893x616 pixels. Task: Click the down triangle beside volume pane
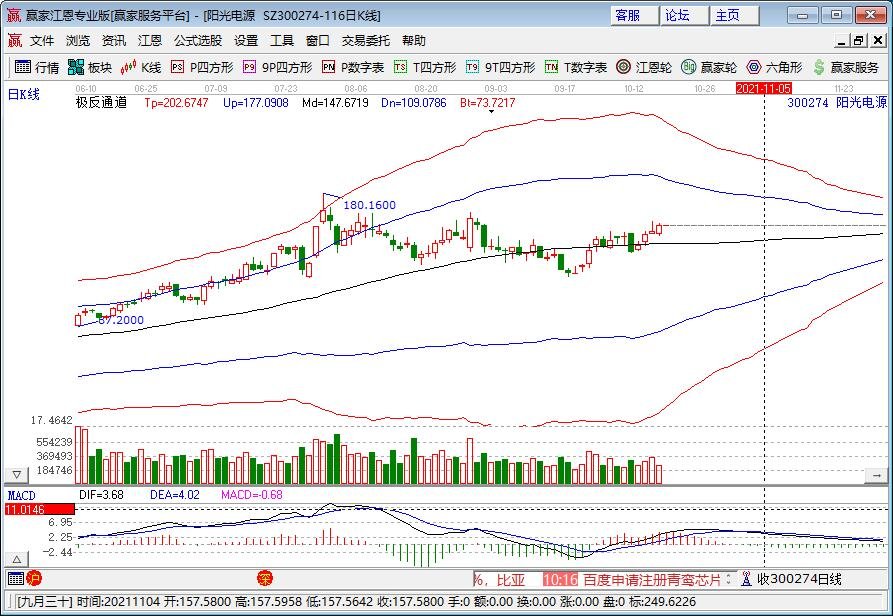coord(16,473)
